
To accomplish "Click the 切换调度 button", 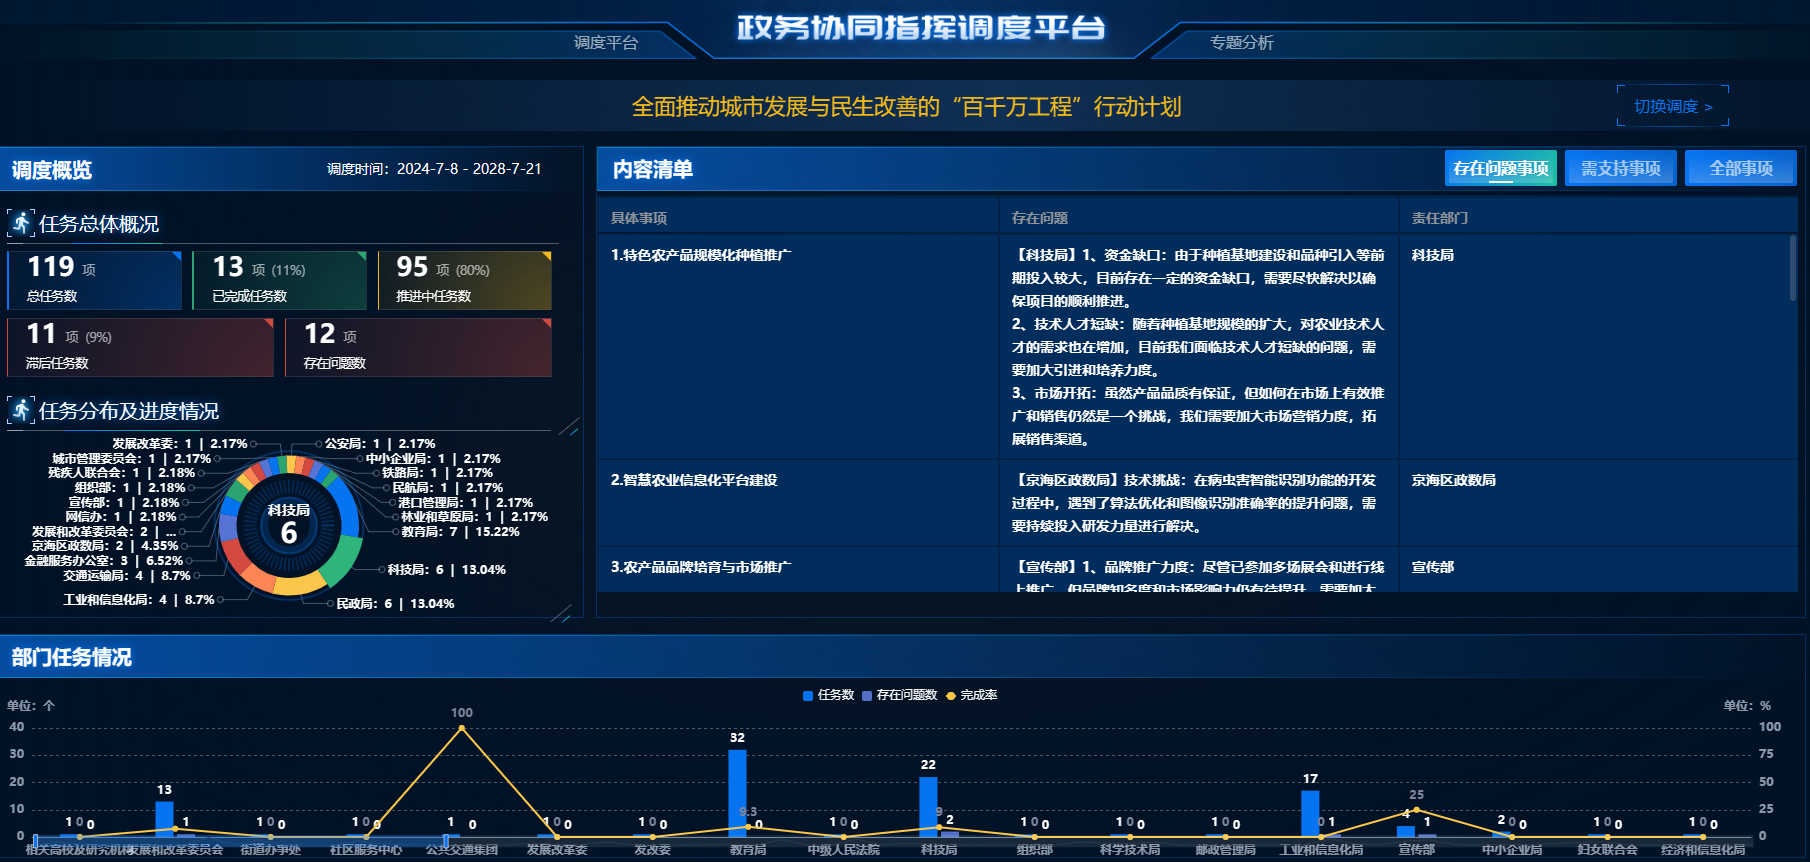I will [x=1672, y=106].
